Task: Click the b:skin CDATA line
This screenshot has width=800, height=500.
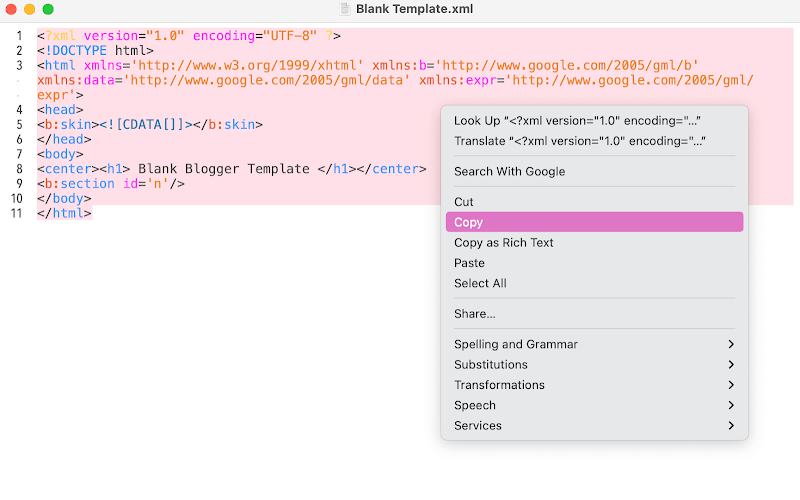Action: (x=150, y=125)
